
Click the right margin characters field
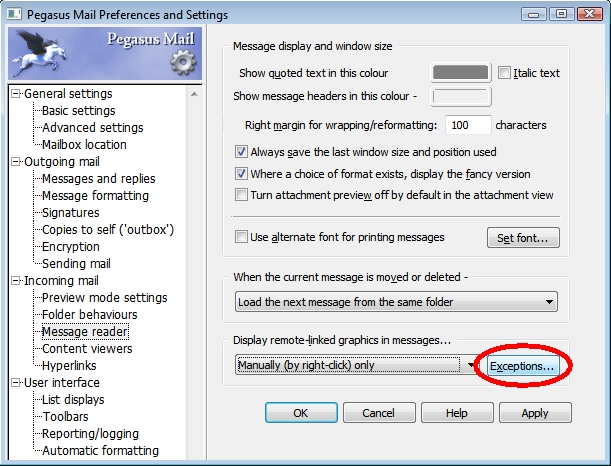(x=468, y=126)
